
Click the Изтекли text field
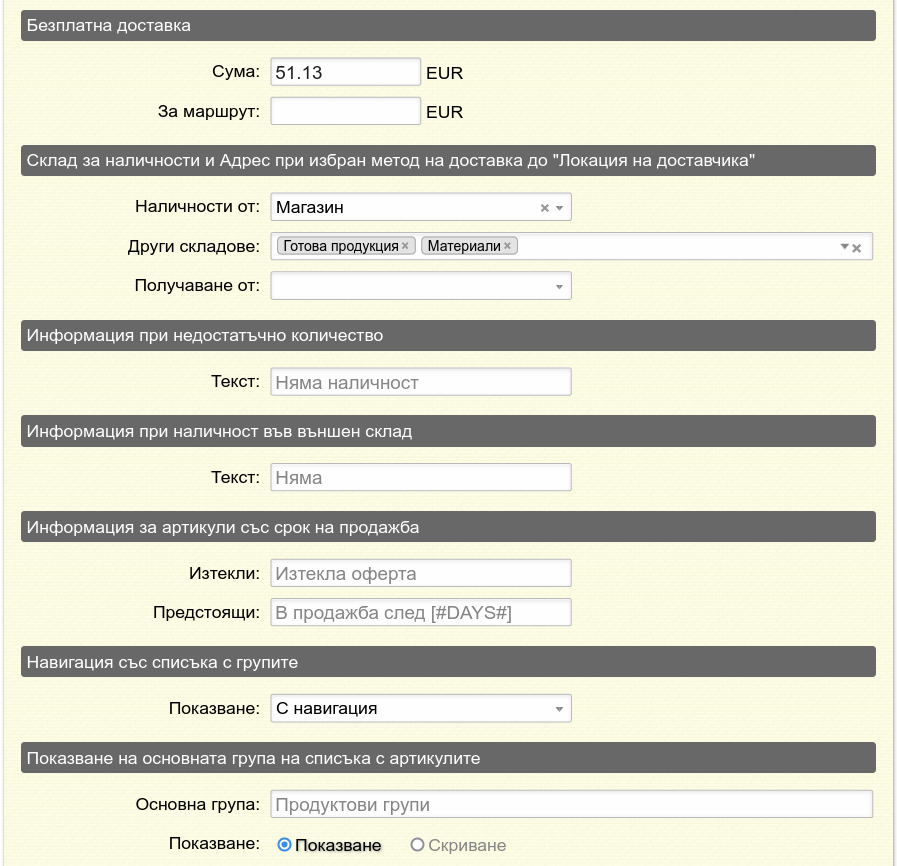click(421, 574)
